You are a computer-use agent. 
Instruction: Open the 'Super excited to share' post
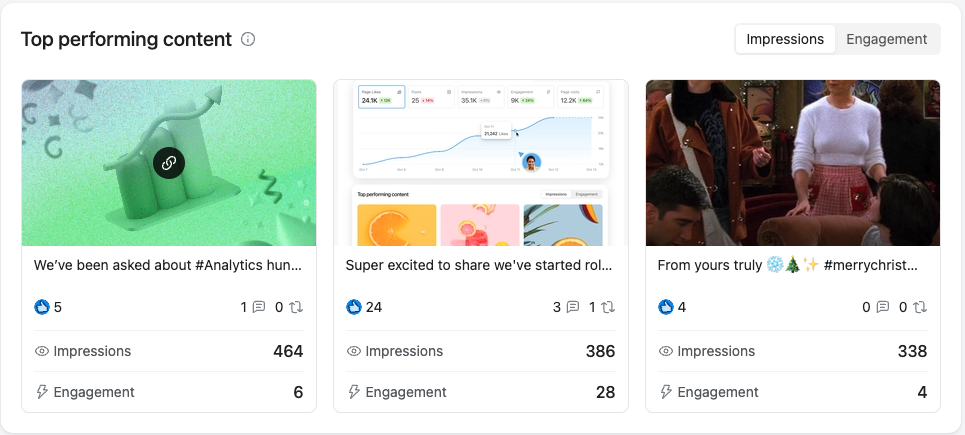pyautogui.click(x=480, y=266)
